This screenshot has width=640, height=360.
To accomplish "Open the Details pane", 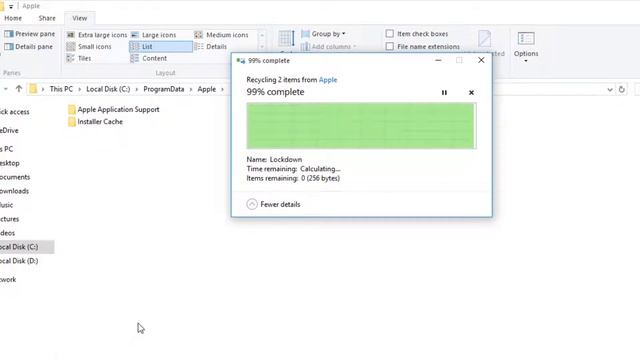I will (29, 47).
